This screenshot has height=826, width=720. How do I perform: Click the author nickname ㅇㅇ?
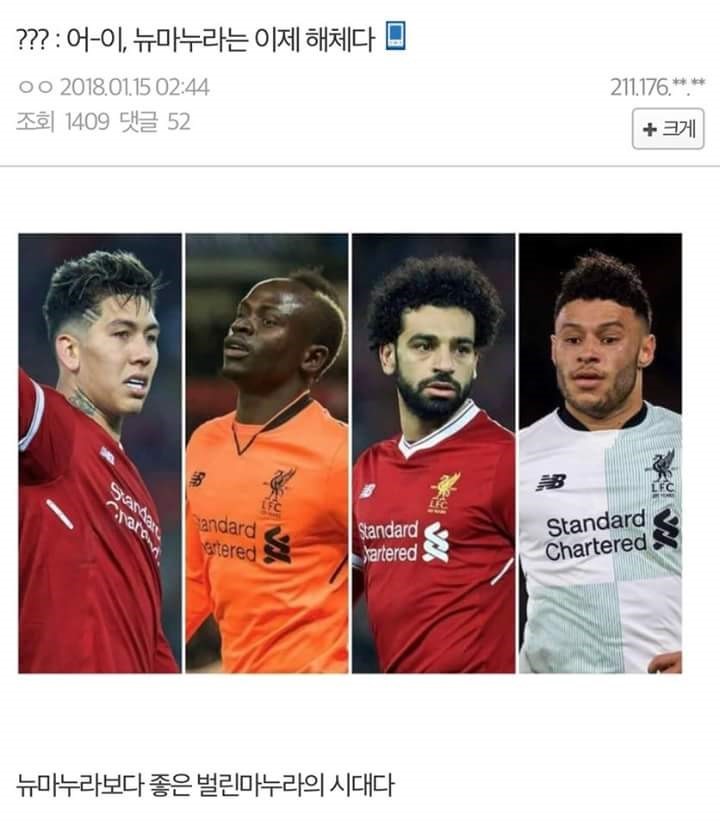point(36,87)
